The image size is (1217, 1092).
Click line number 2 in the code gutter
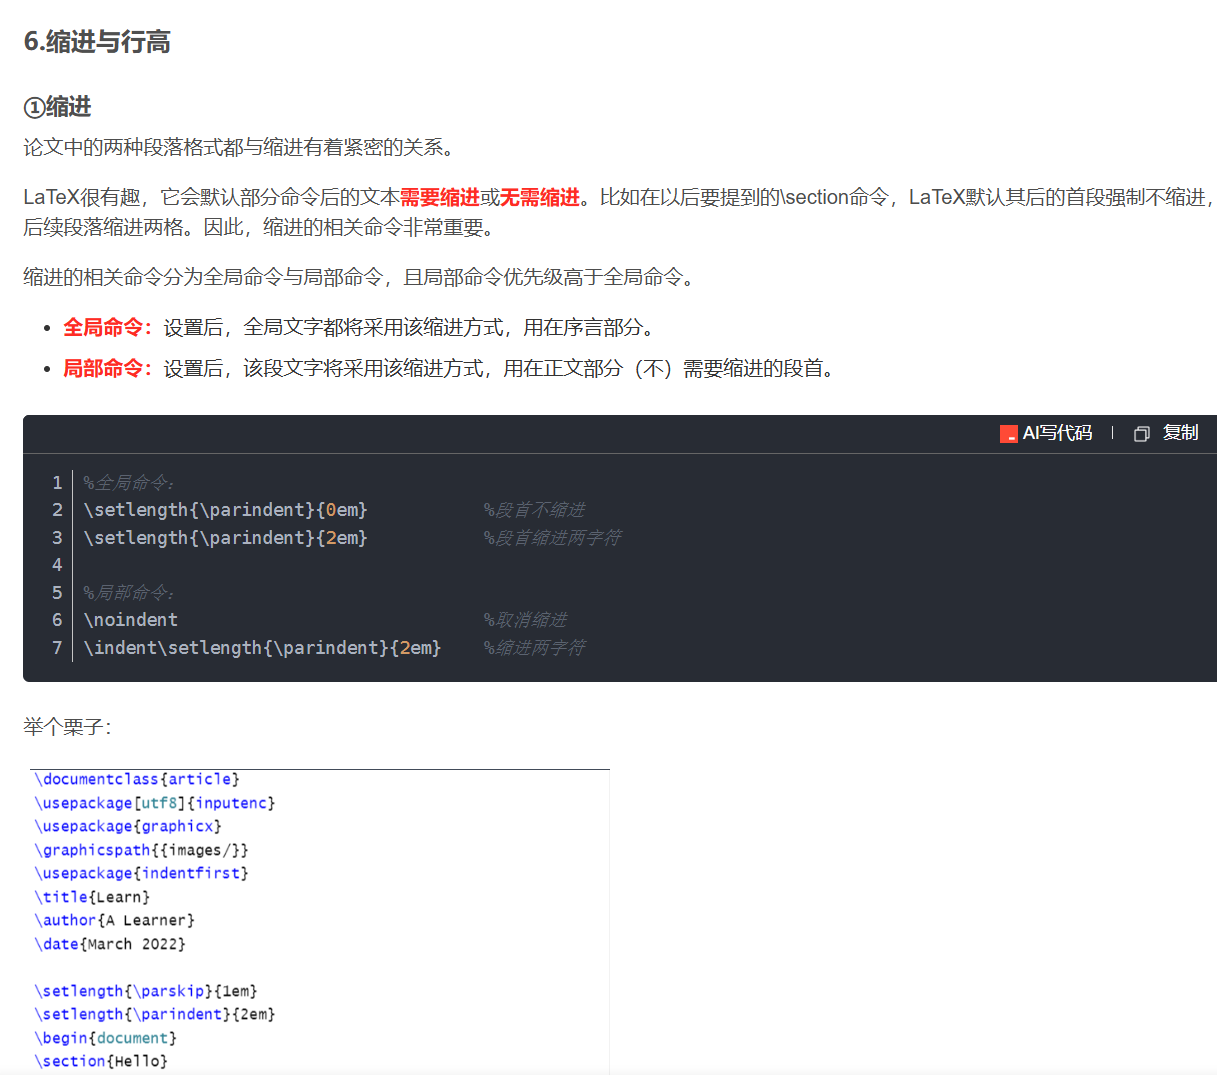pyautogui.click(x=57, y=510)
